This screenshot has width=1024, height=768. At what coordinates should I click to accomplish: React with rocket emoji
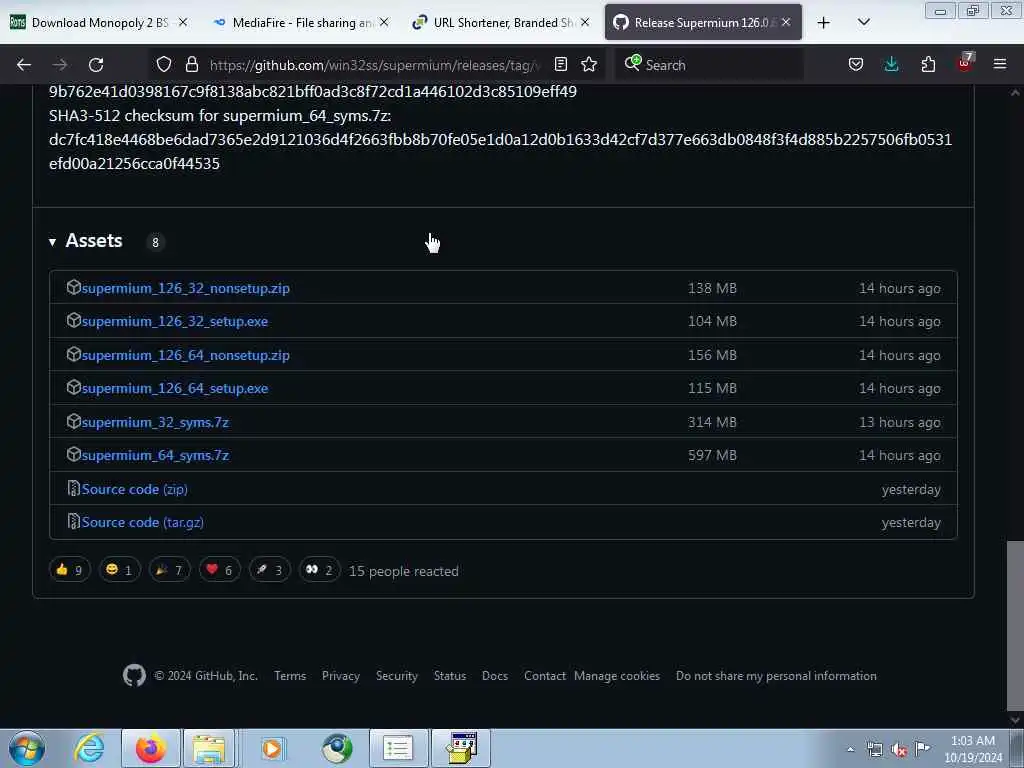coord(270,570)
